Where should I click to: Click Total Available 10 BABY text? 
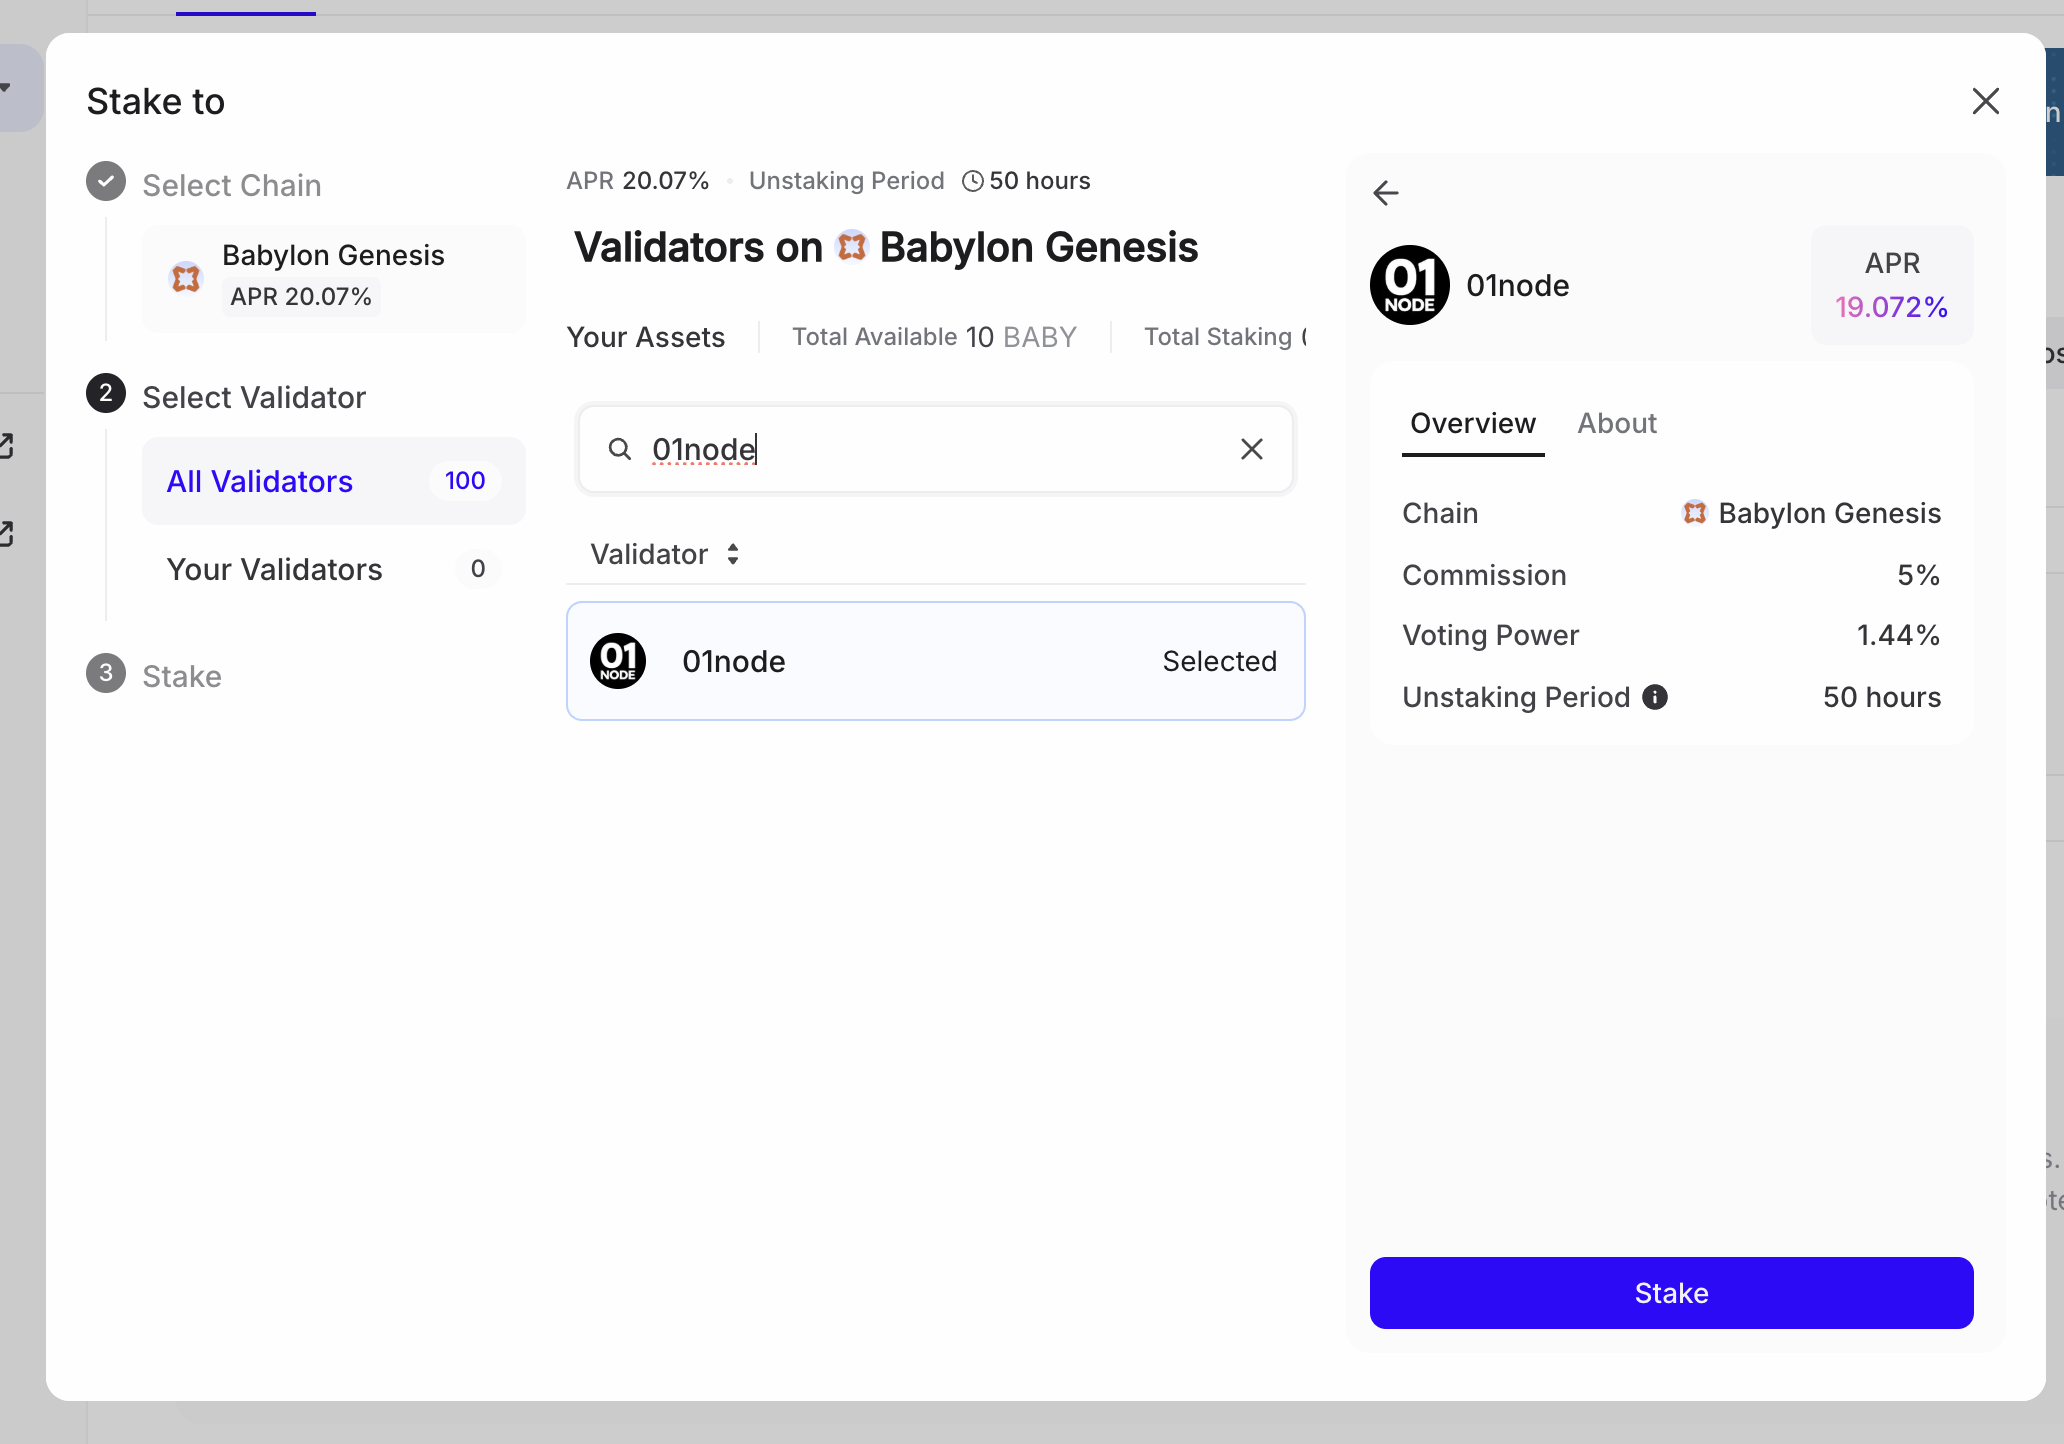(934, 337)
